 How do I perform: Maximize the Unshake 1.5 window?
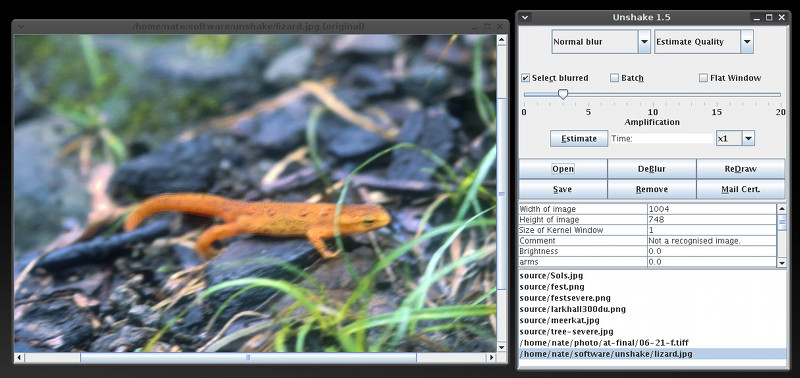click(x=769, y=17)
